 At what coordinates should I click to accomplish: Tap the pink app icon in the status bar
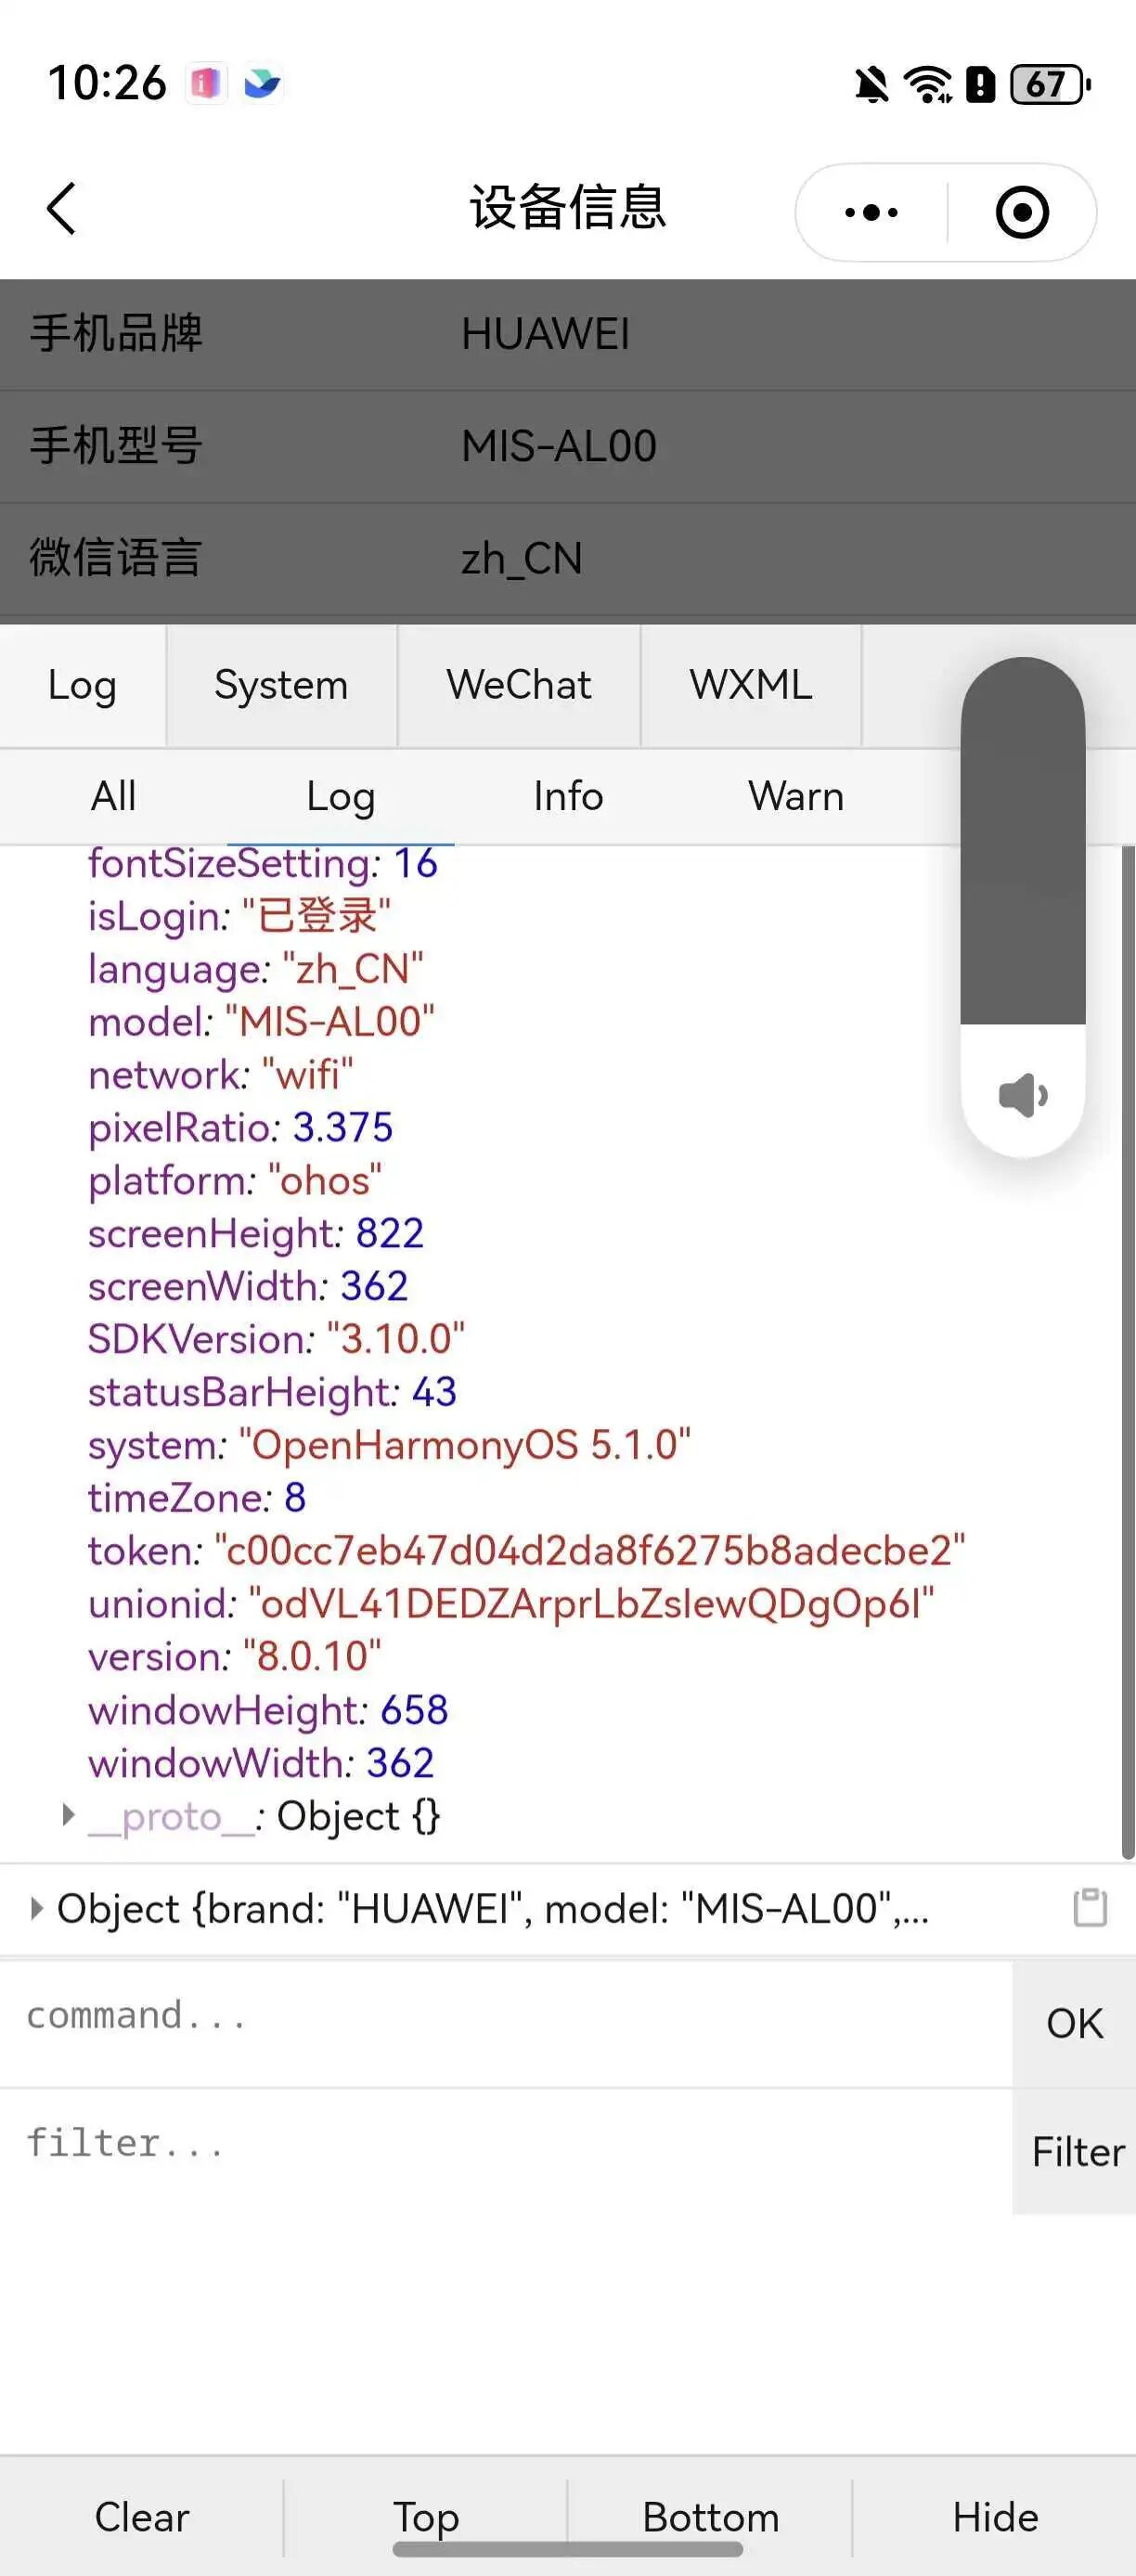(206, 83)
